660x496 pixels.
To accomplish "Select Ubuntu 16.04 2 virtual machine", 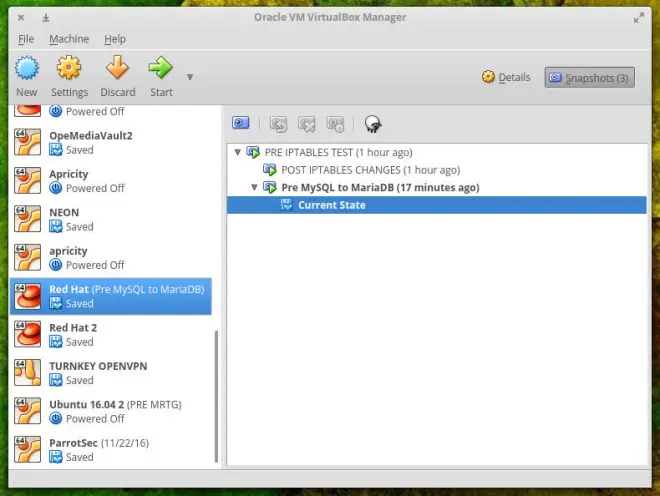I will 111,411.
